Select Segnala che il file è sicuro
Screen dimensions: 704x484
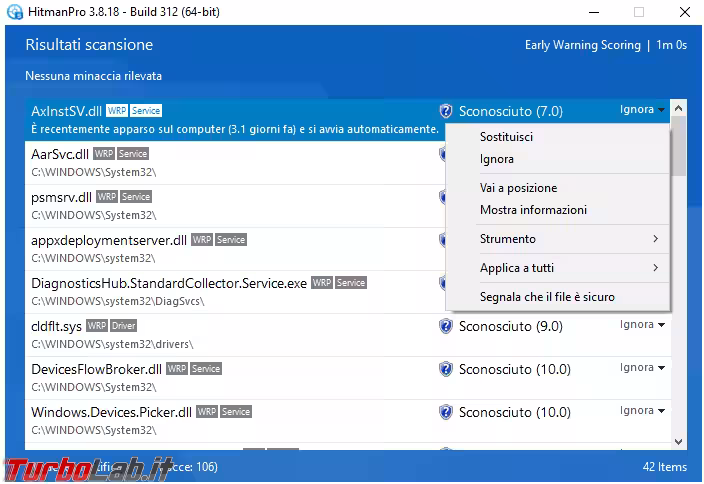pyautogui.click(x=557, y=297)
